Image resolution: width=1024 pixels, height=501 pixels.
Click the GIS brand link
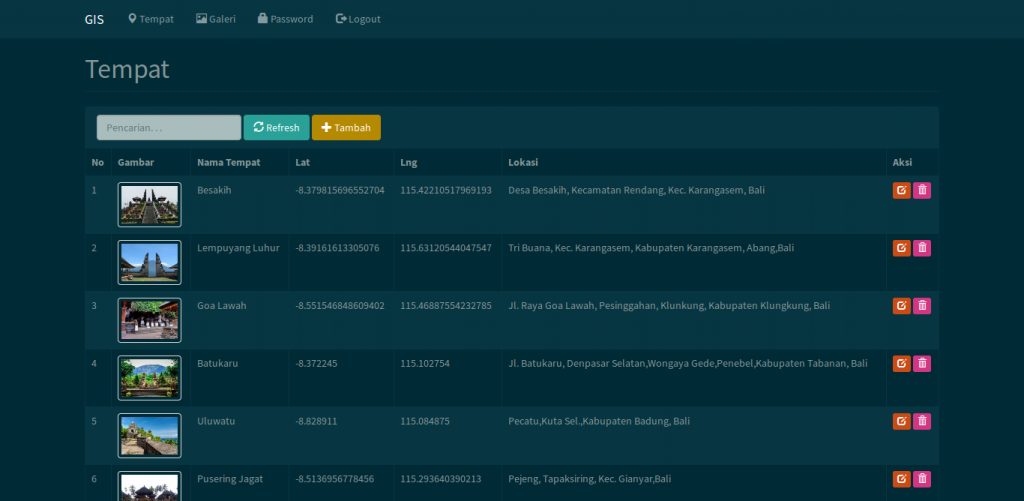point(94,19)
